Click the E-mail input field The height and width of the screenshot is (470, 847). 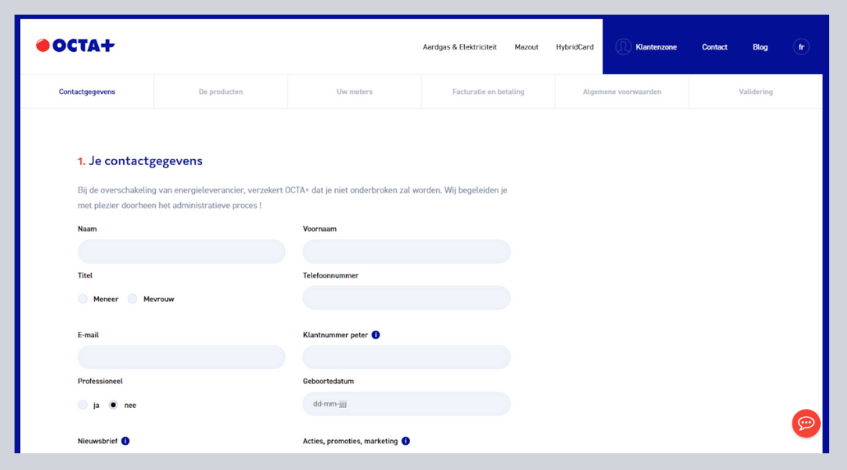click(x=181, y=357)
